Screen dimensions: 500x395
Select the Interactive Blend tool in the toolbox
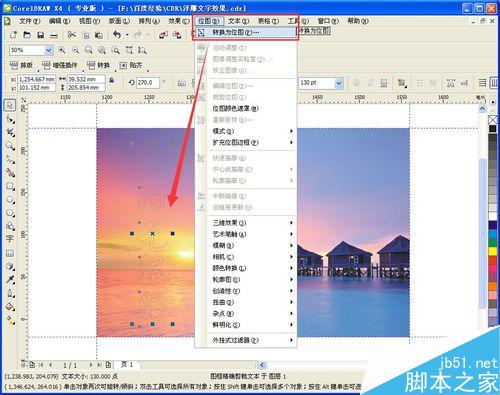[x=10, y=266]
